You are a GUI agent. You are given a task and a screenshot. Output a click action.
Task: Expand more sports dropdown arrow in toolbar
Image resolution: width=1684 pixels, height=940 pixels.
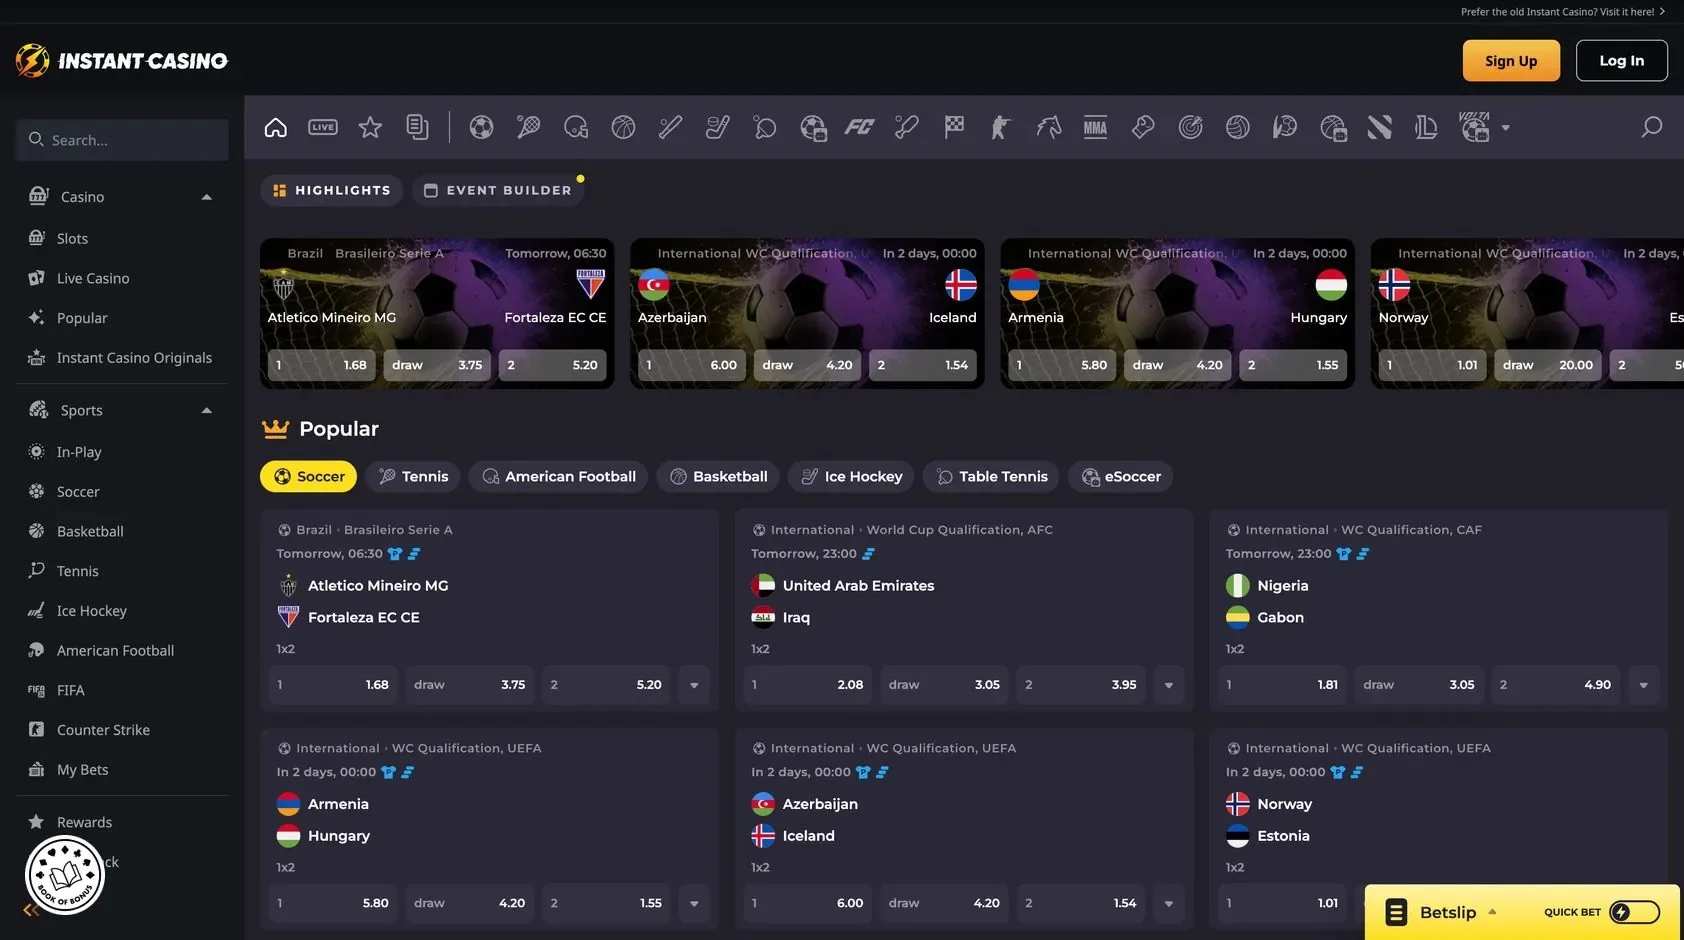pos(1506,128)
